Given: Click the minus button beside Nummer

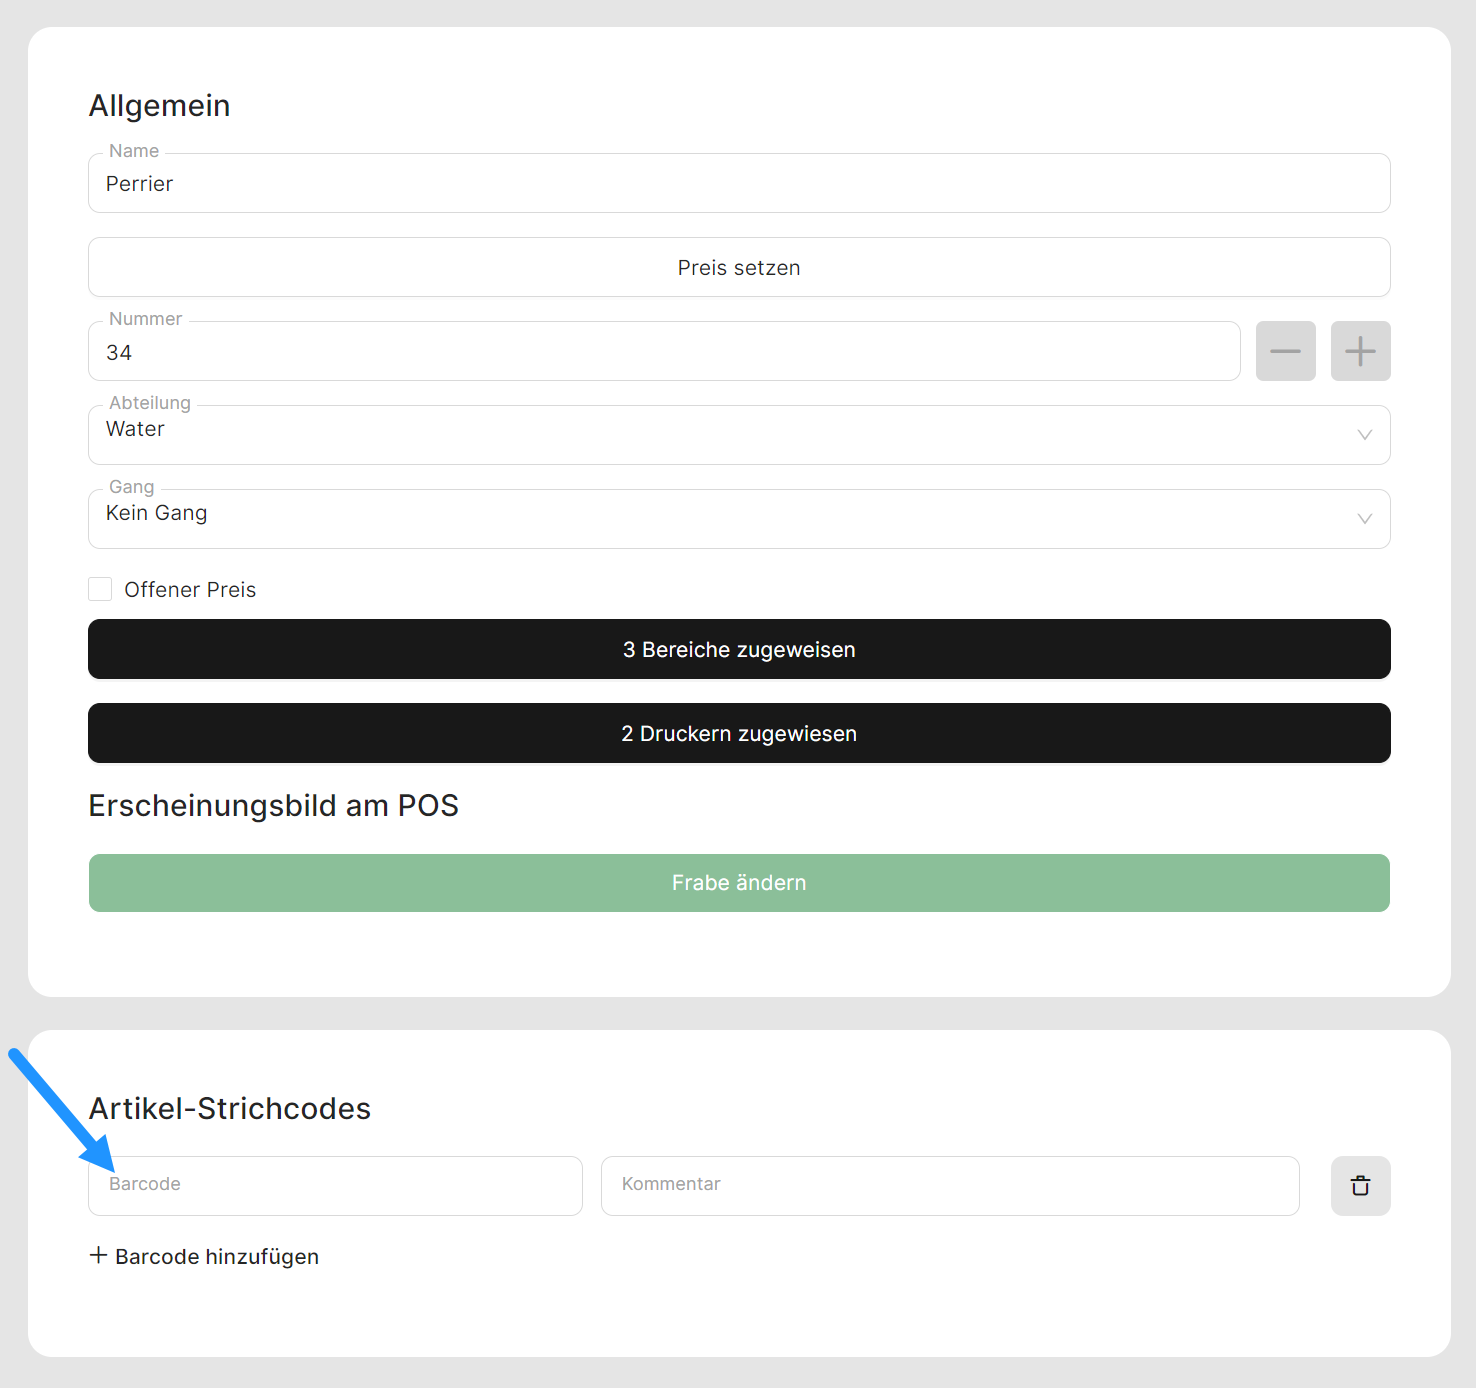Looking at the screenshot, I should pos(1285,351).
